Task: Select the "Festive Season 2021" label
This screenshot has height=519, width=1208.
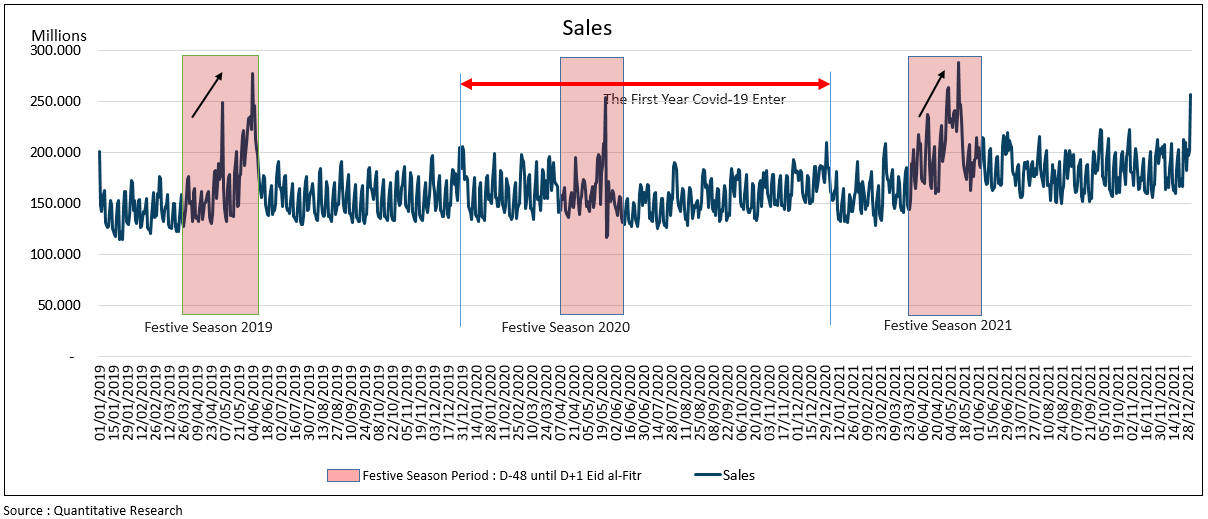Action: tap(947, 325)
